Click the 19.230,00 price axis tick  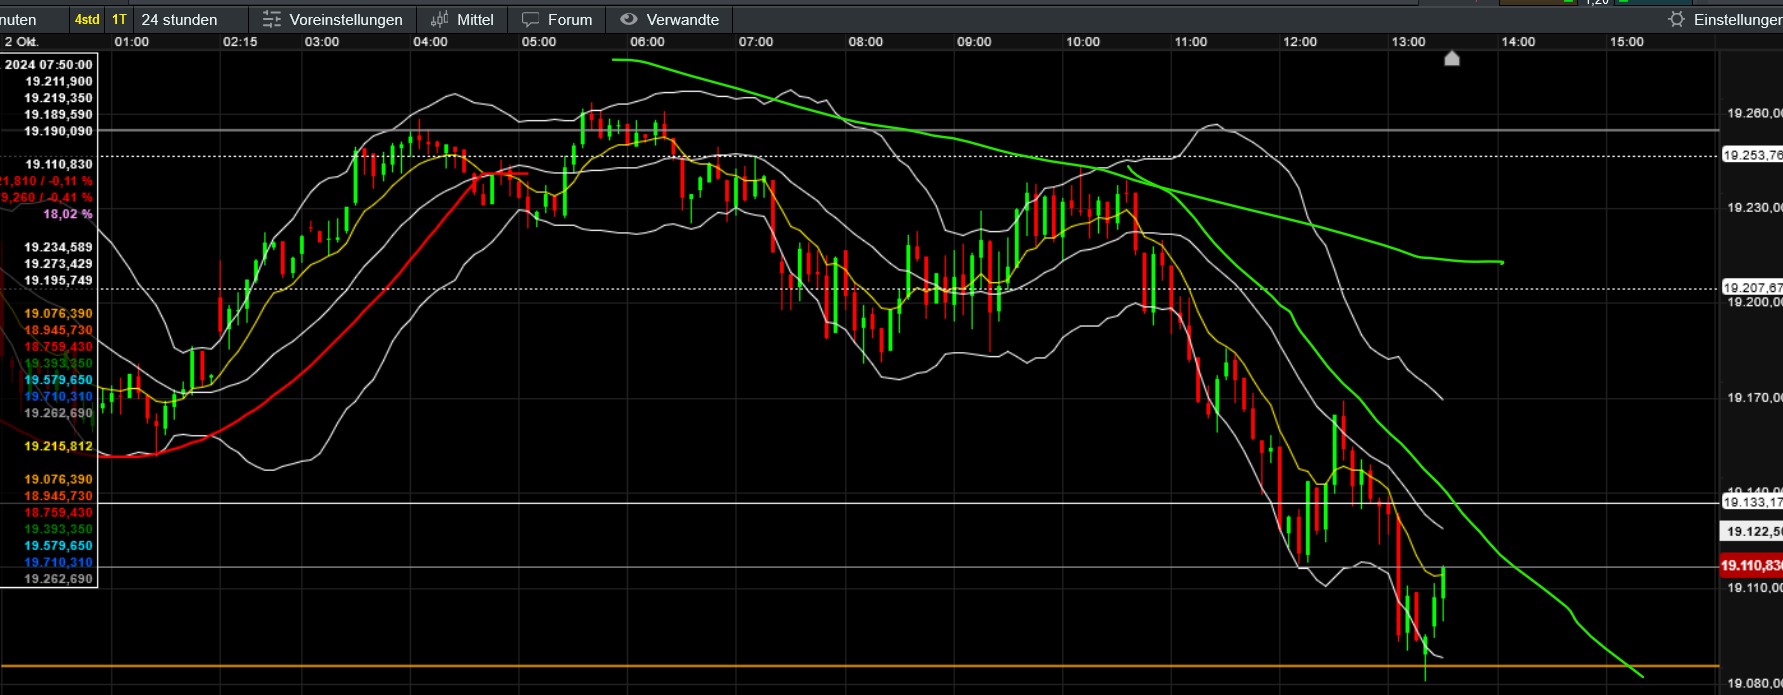1754,207
